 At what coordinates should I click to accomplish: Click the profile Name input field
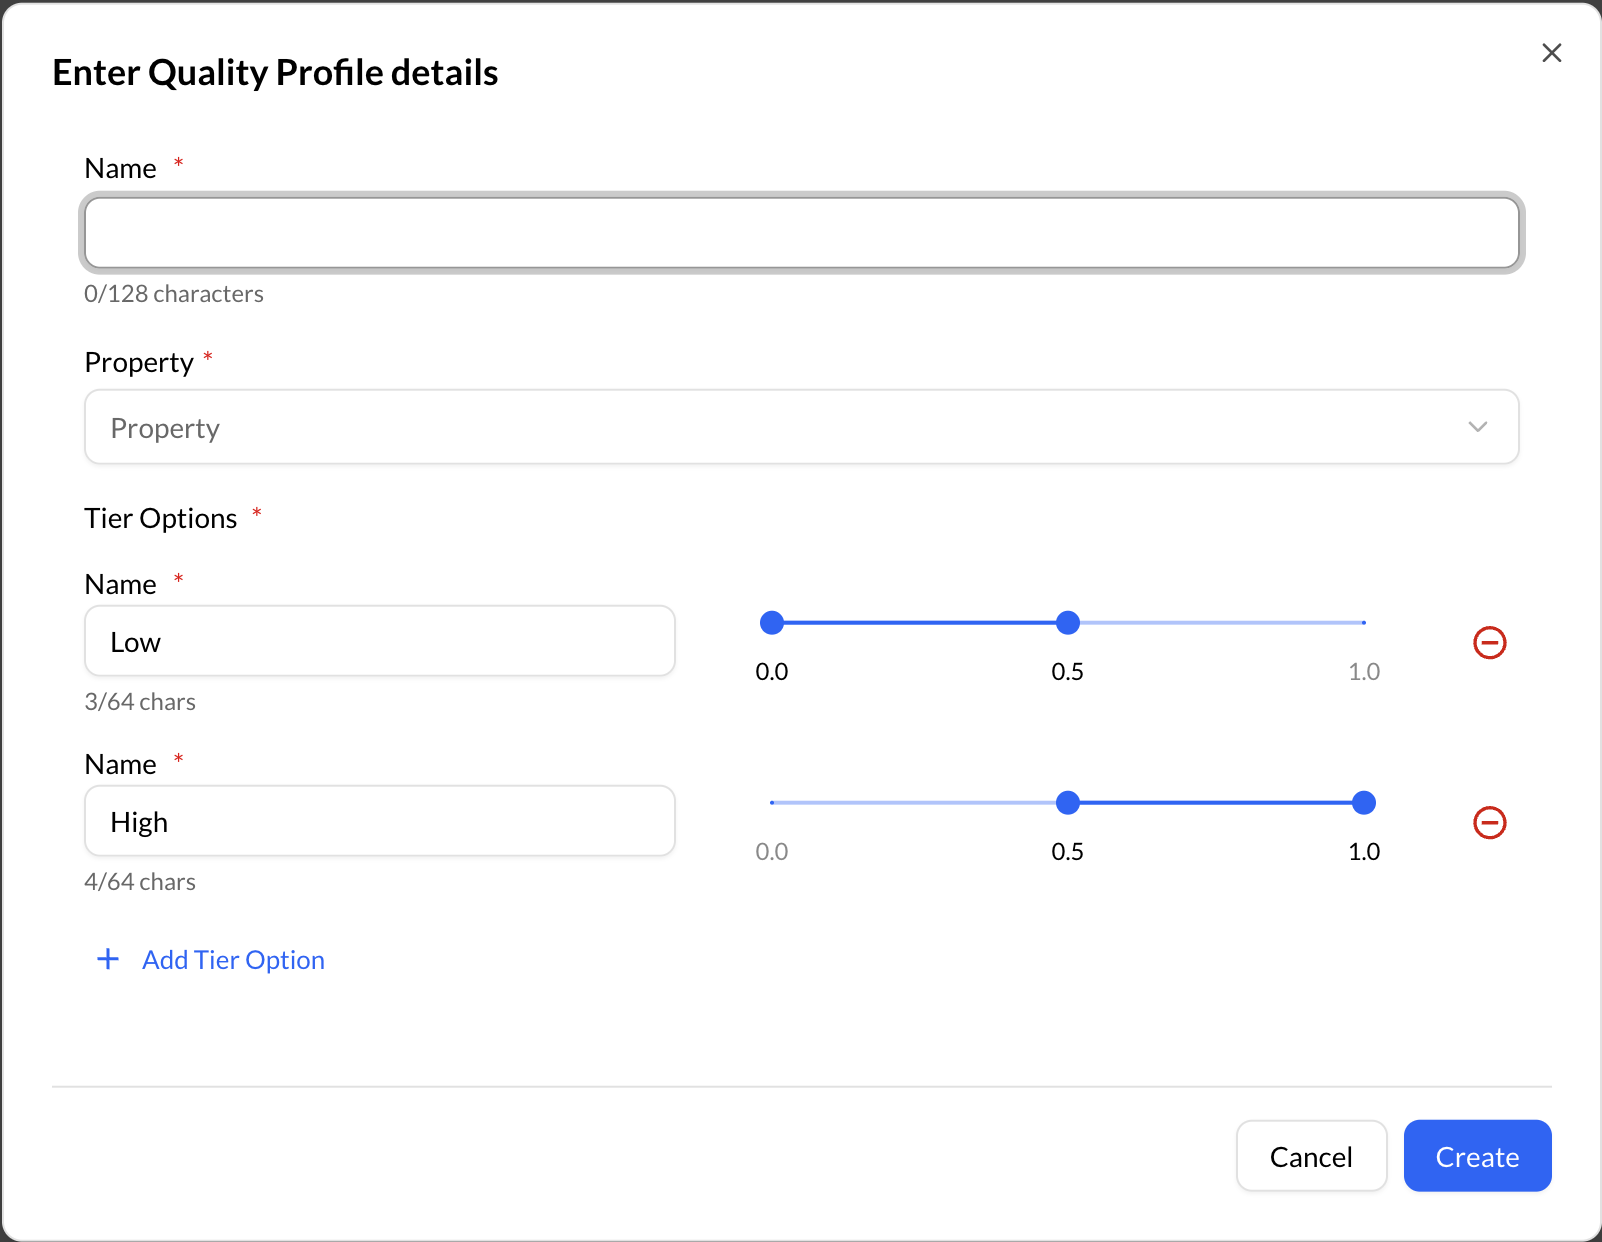800,232
